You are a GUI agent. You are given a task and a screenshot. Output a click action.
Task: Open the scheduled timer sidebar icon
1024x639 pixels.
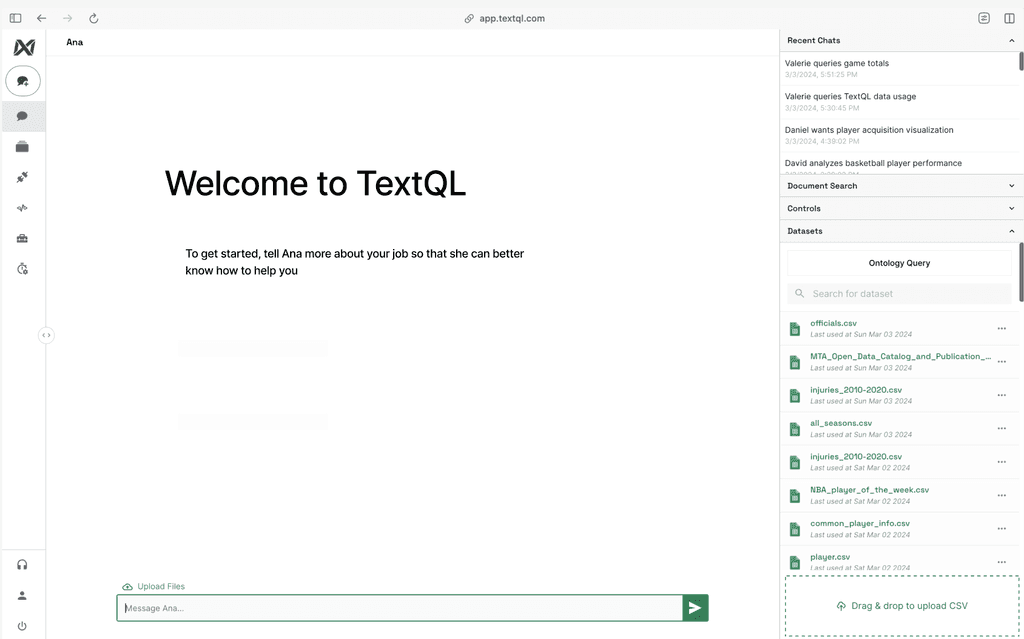(x=22, y=269)
